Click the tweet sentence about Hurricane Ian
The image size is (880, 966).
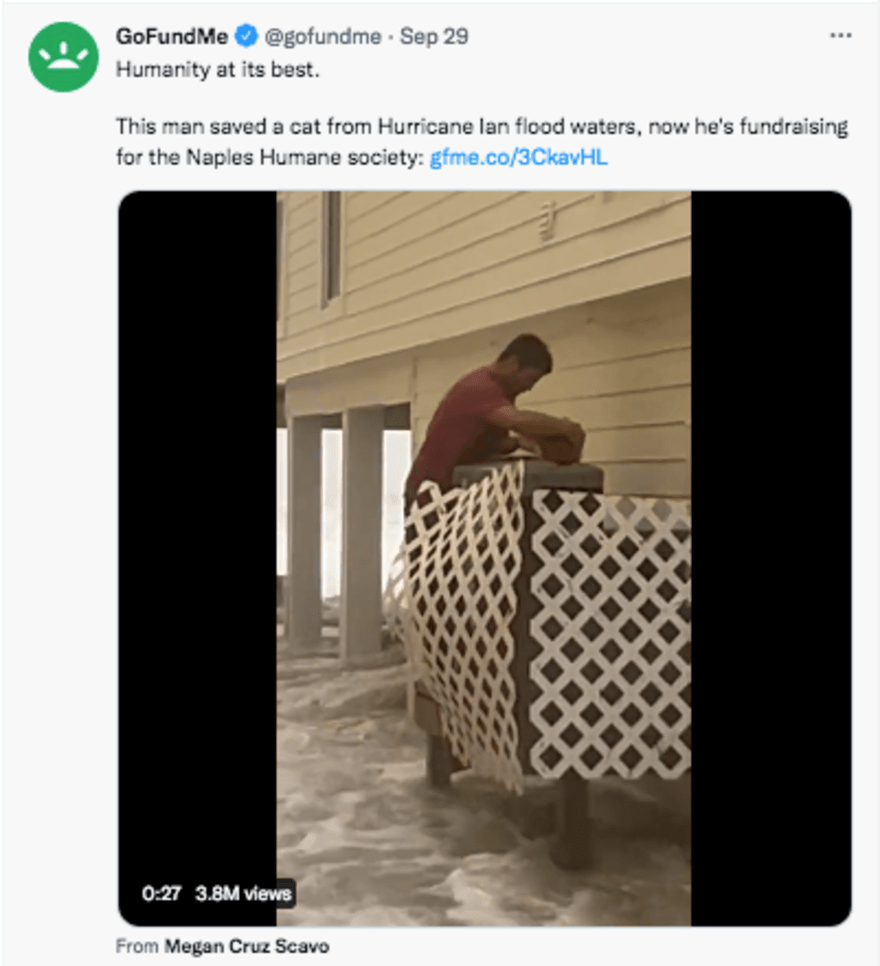coord(482,142)
